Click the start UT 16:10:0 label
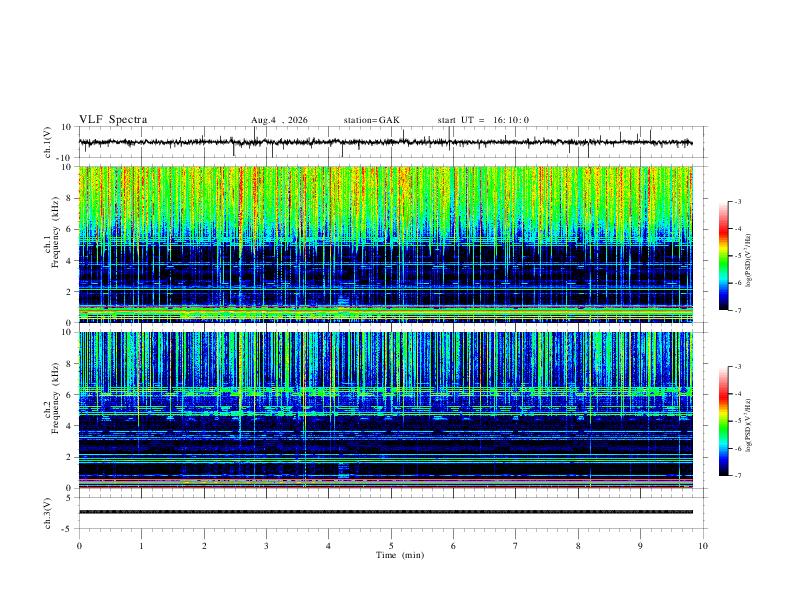 (483, 120)
